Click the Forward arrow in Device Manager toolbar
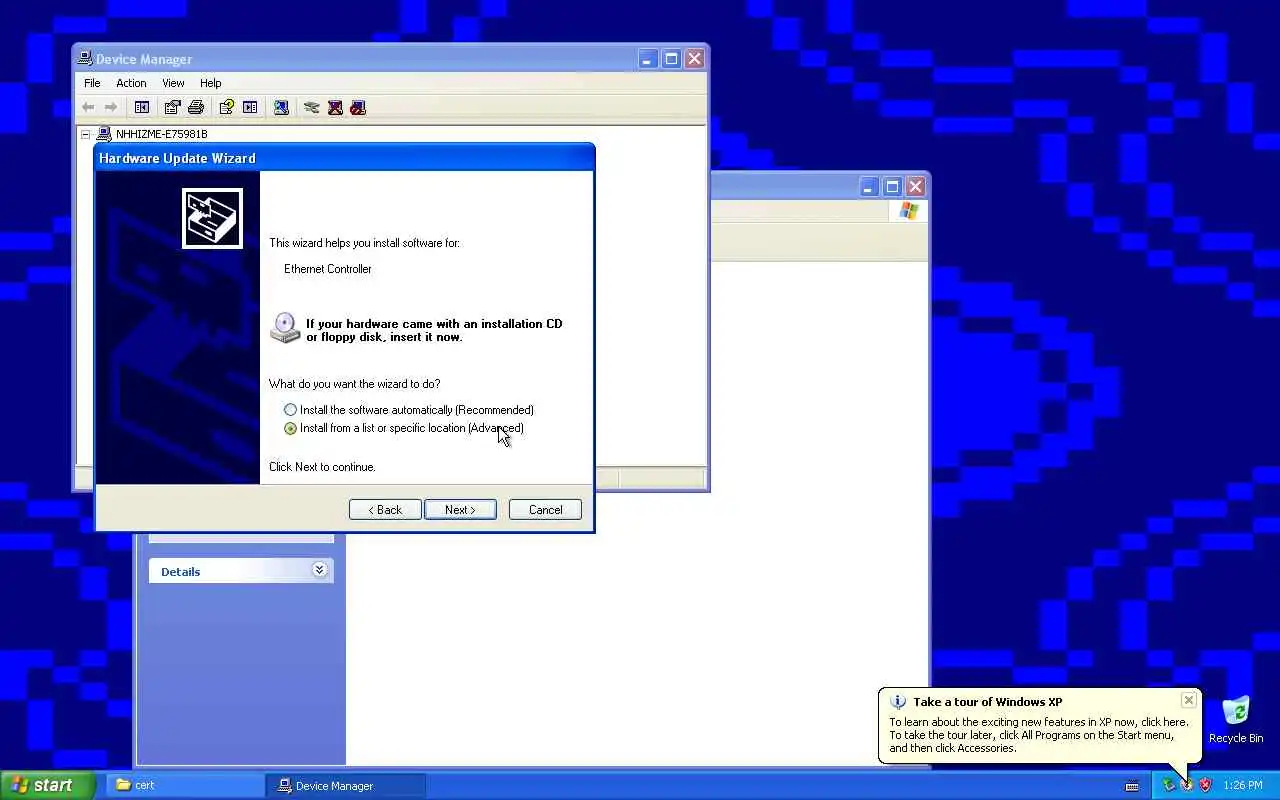The height and width of the screenshot is (800, 1280). coord(111,107)
